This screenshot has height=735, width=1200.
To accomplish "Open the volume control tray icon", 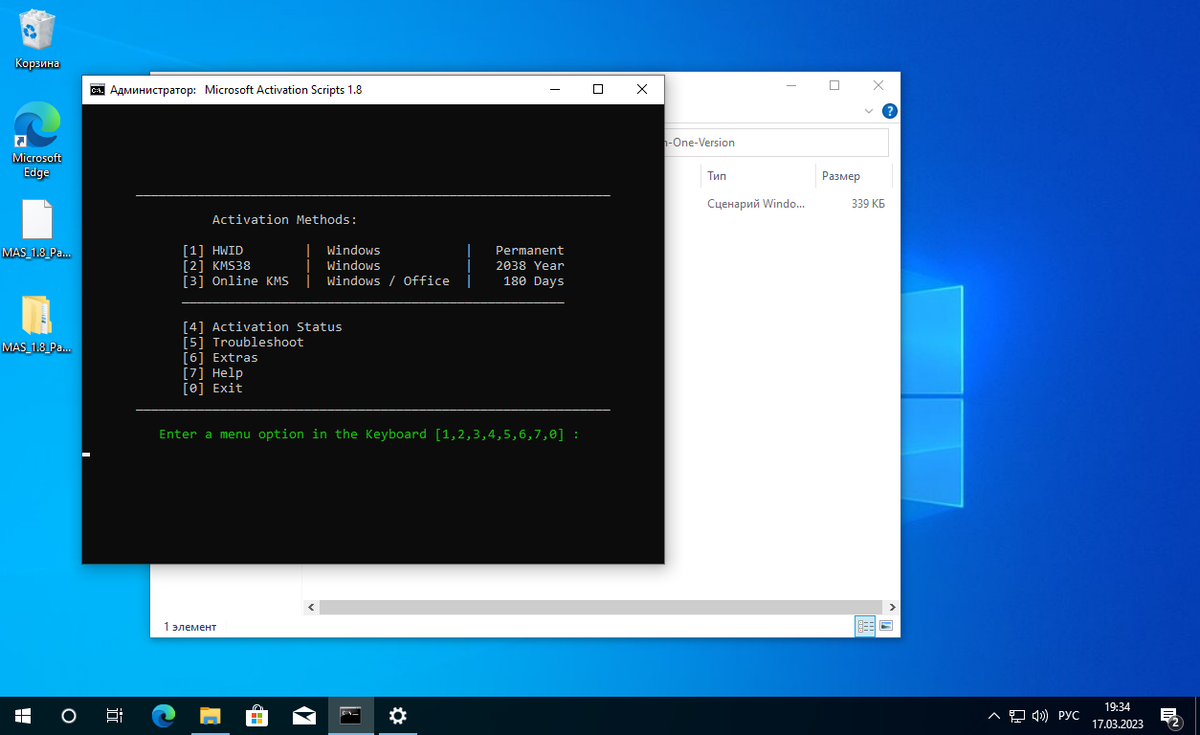I will [x=1040, y=715].
